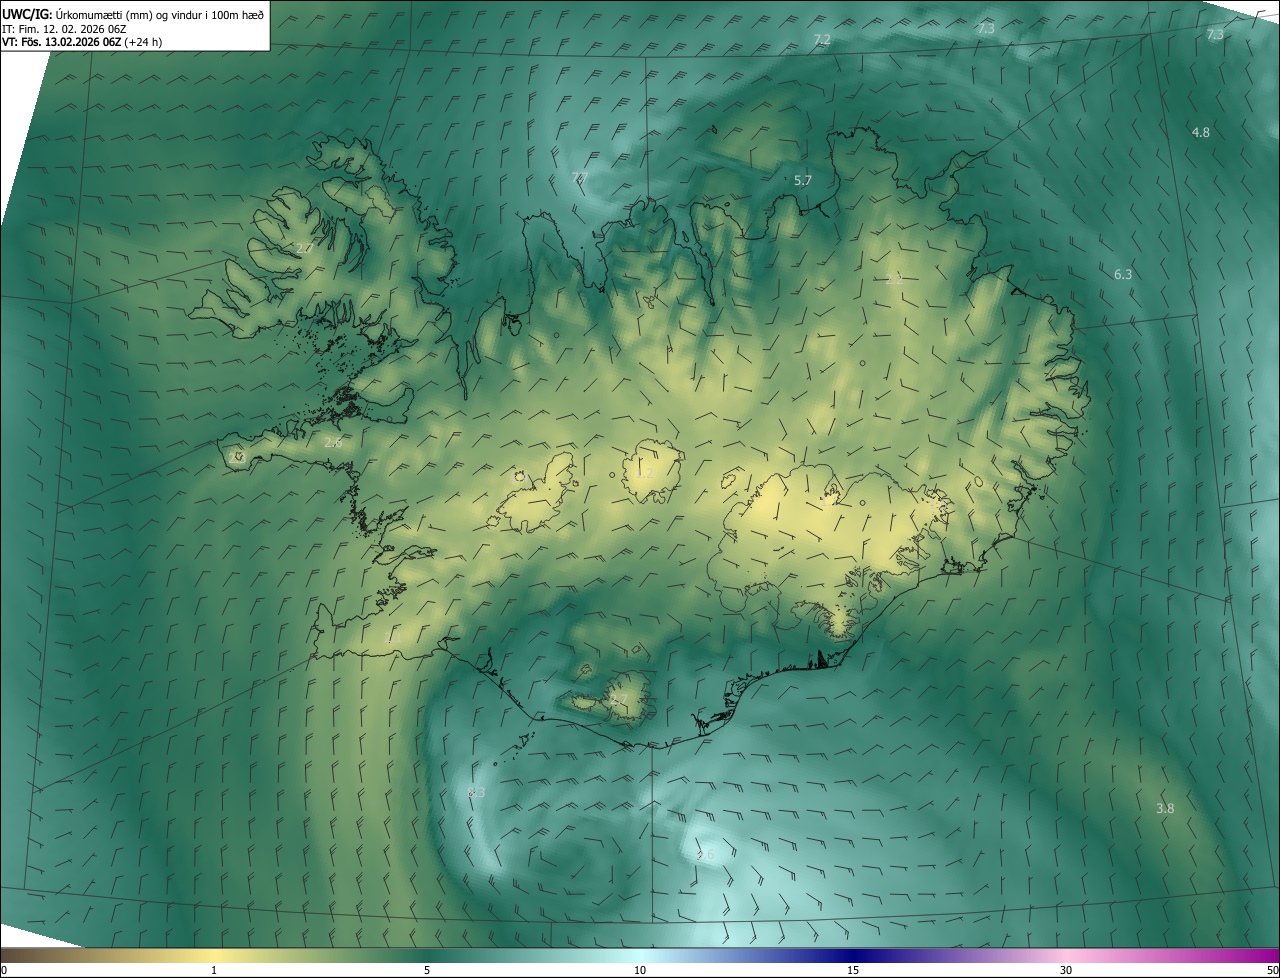Click the 7.2 value label on the map
The height and width of the screenshot is (978, 1280).
click(x=823, y=39)
